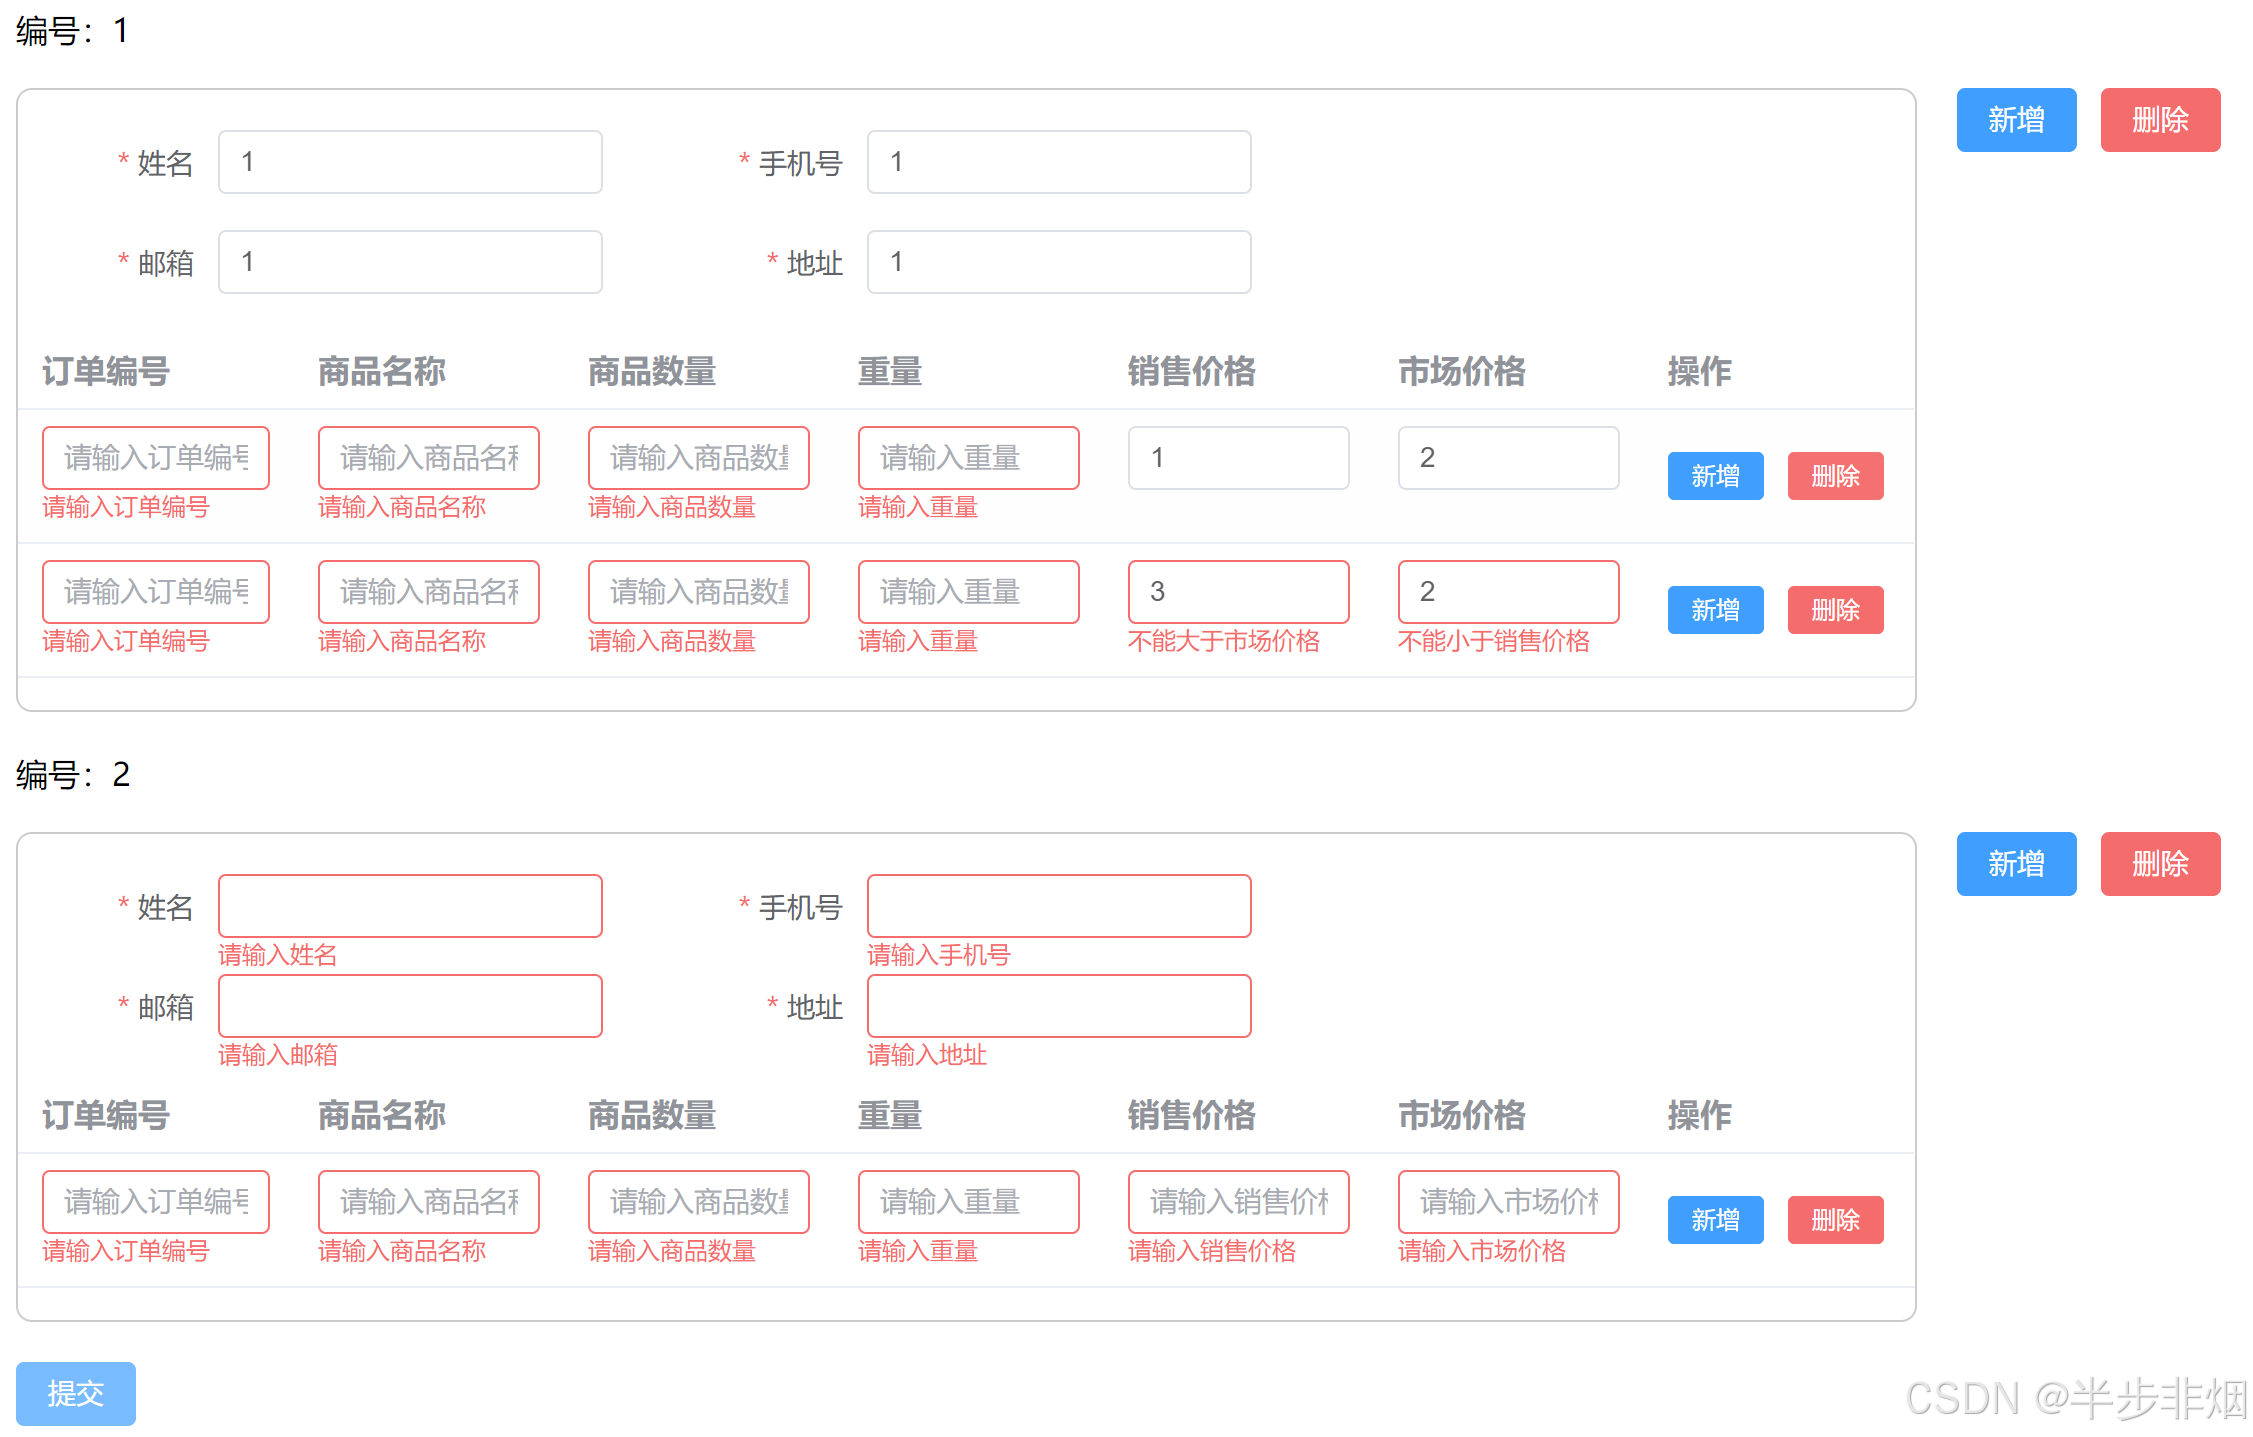Screen dimensions: 2253x1437
Task: Click 新增 button beside form section 1
Action: click(x=2015, y=120)
